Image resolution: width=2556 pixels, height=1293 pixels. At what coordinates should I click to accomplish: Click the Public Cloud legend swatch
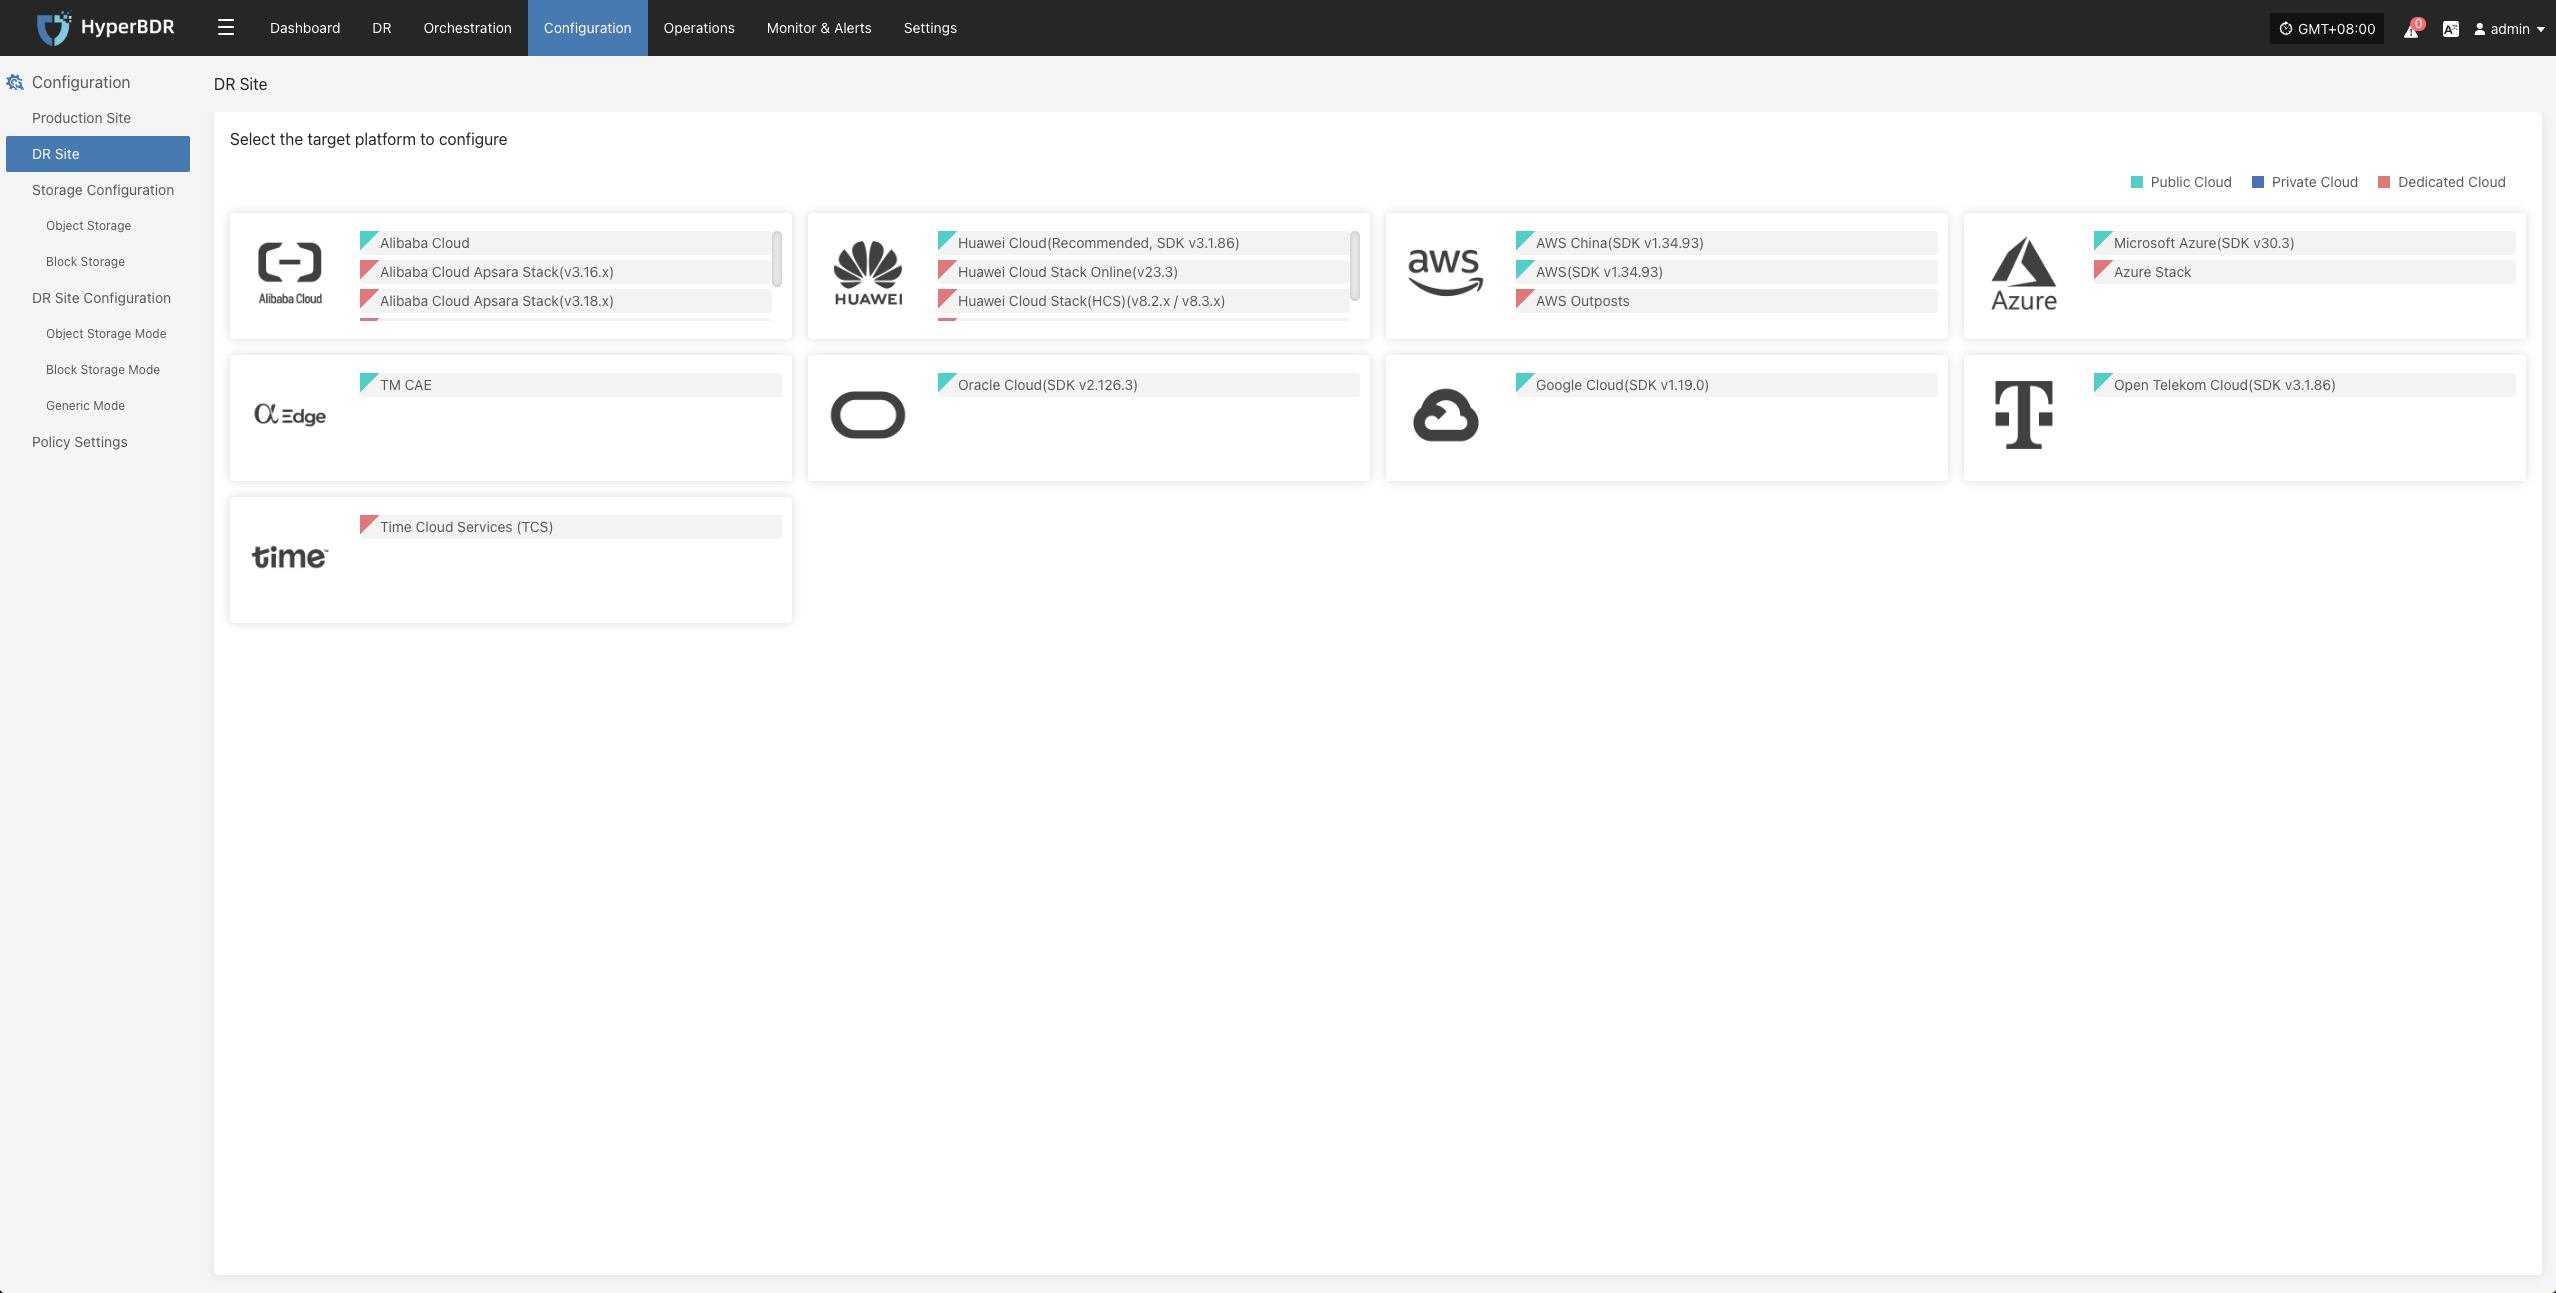pyautogui.click(x=2137, y=182)
